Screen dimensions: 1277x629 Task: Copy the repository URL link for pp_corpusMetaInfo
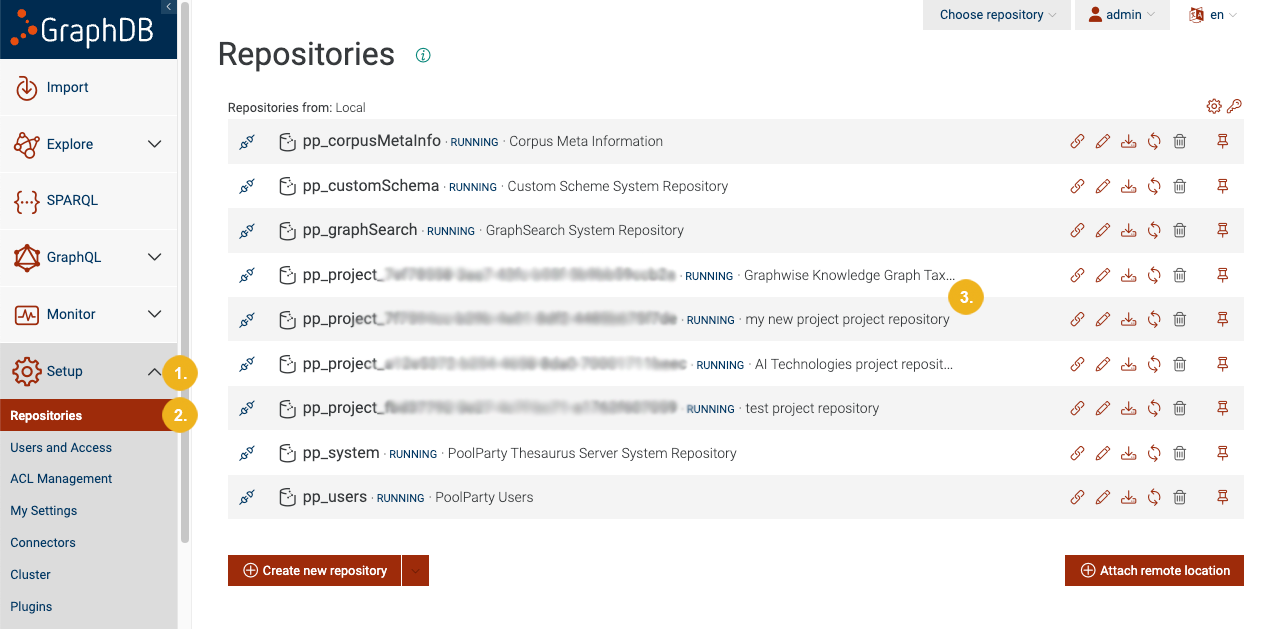tap(1077, 141)
